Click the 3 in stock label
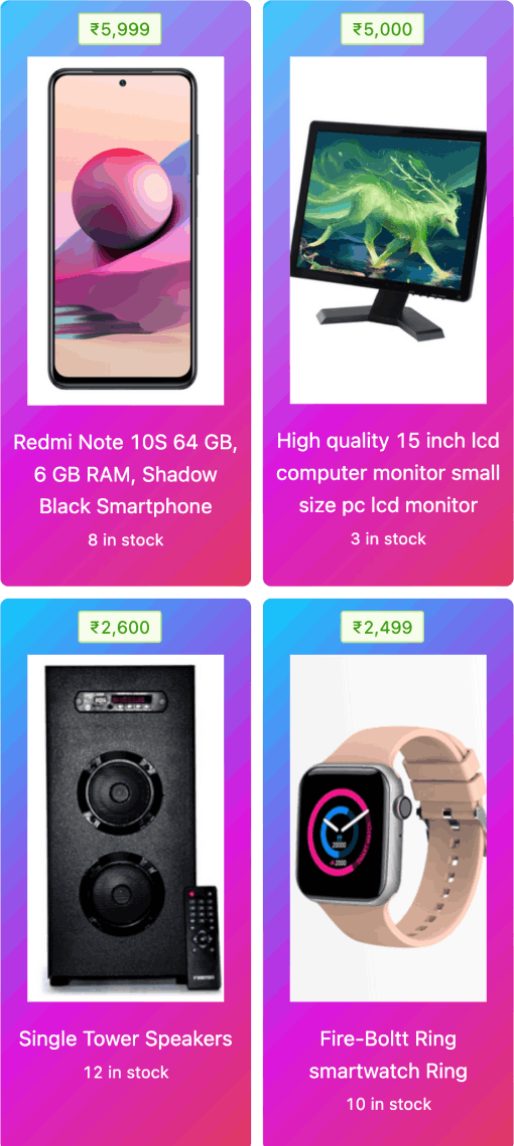 (388, 539)
